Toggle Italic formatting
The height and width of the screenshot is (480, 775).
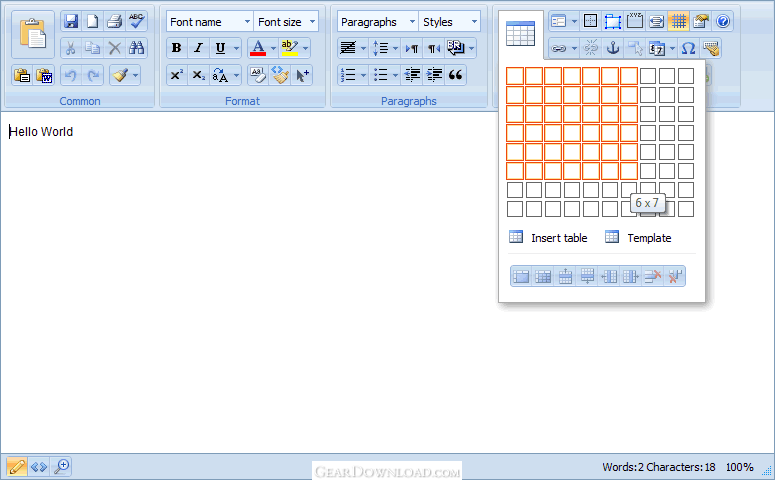tap(198, 48)
